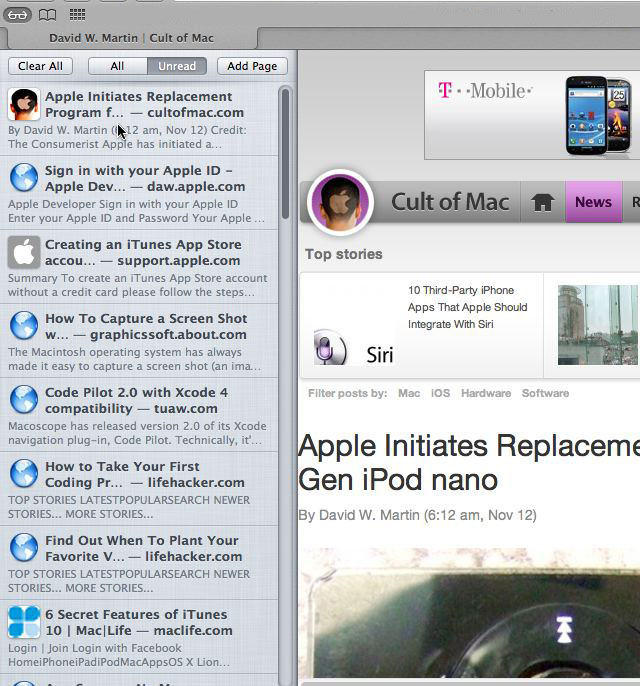Image resolution: width=640 pixels, height=686 pixels.
Task: Show Top Sites grid icon
Action: pos(77,14)
